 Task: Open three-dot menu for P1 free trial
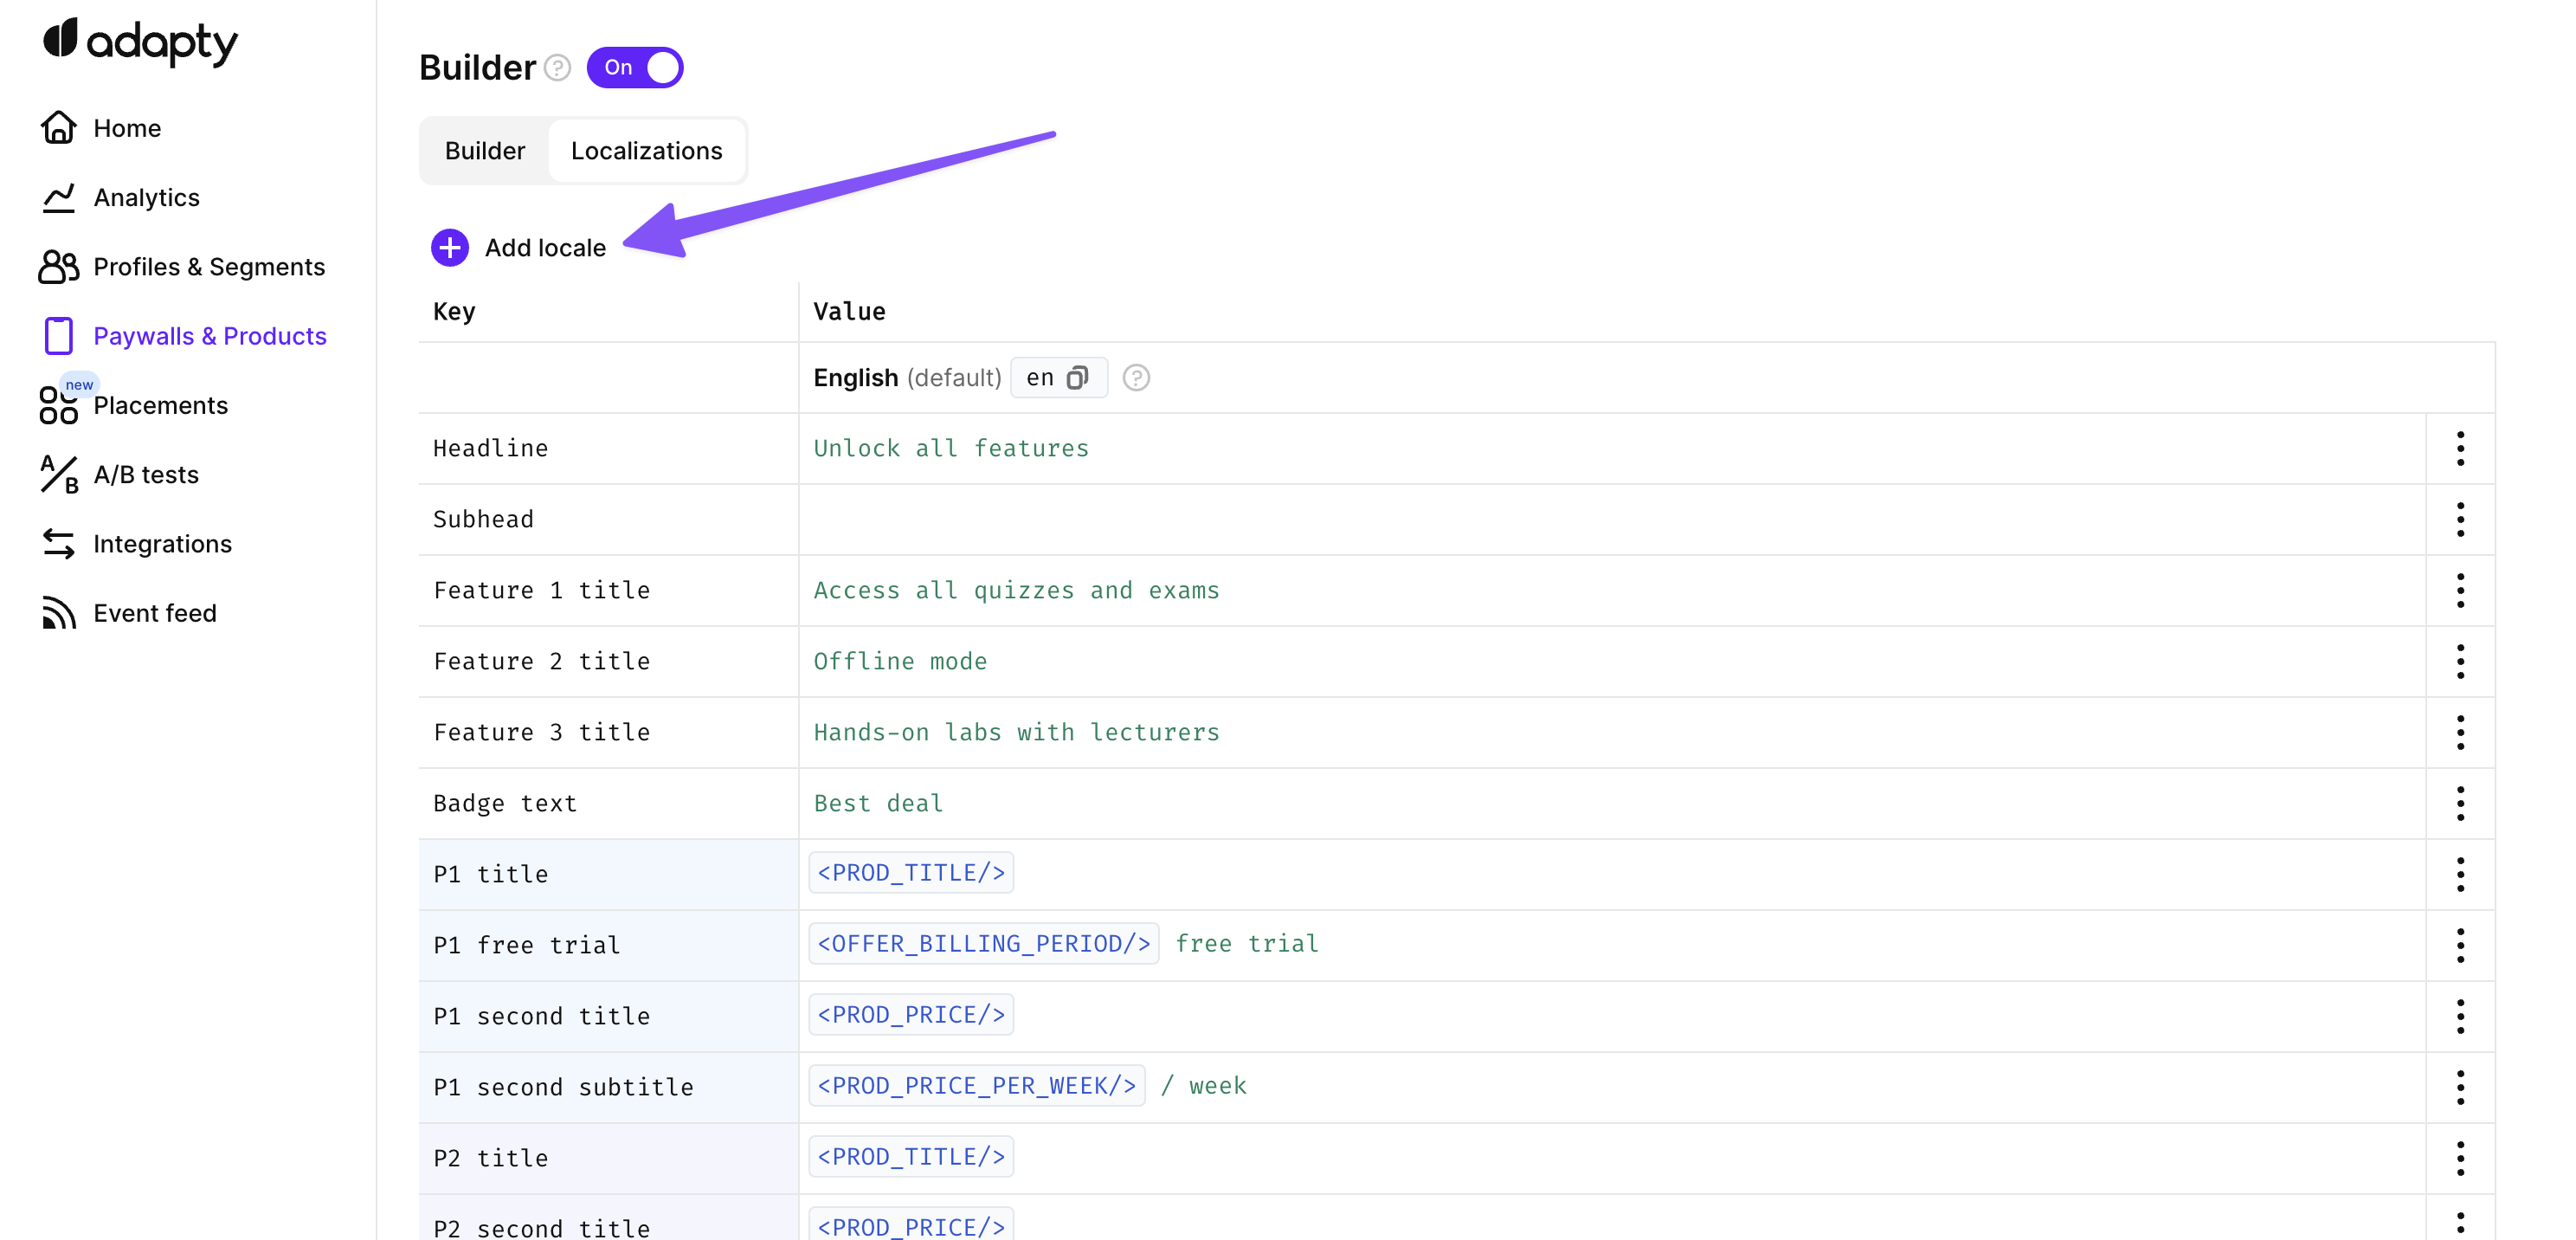click(x=2459, y=945)
